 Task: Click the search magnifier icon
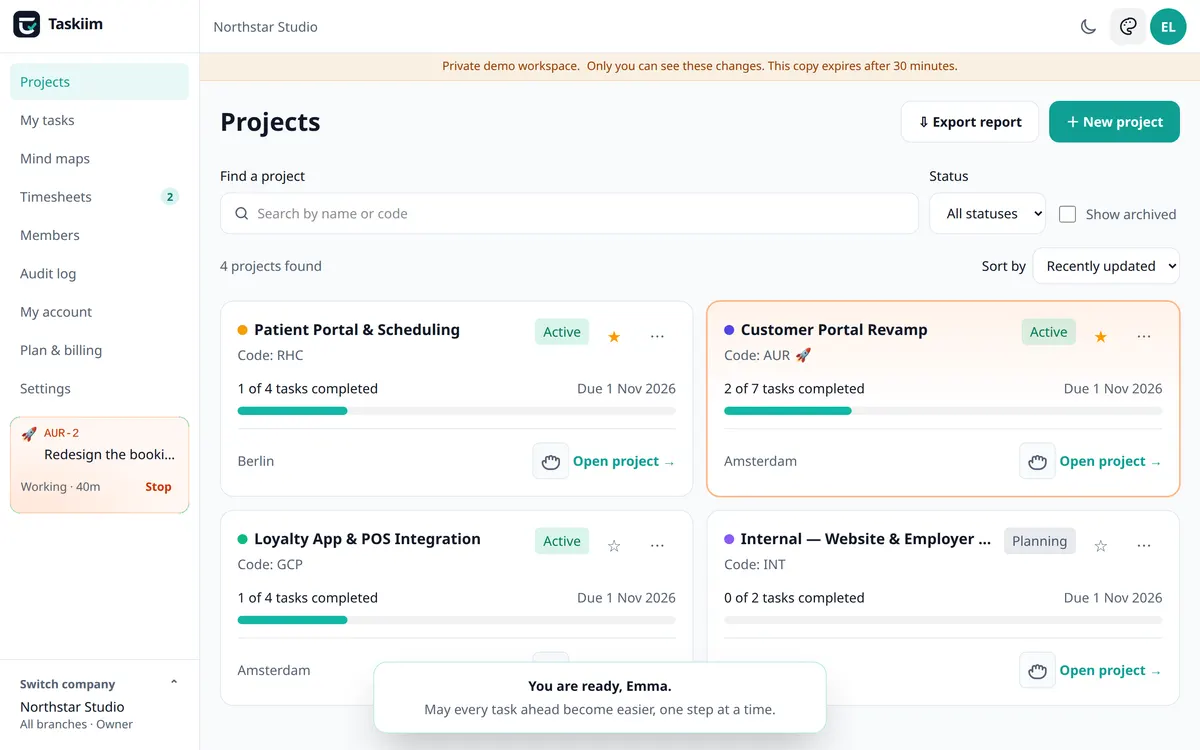[x=241, y=214]
